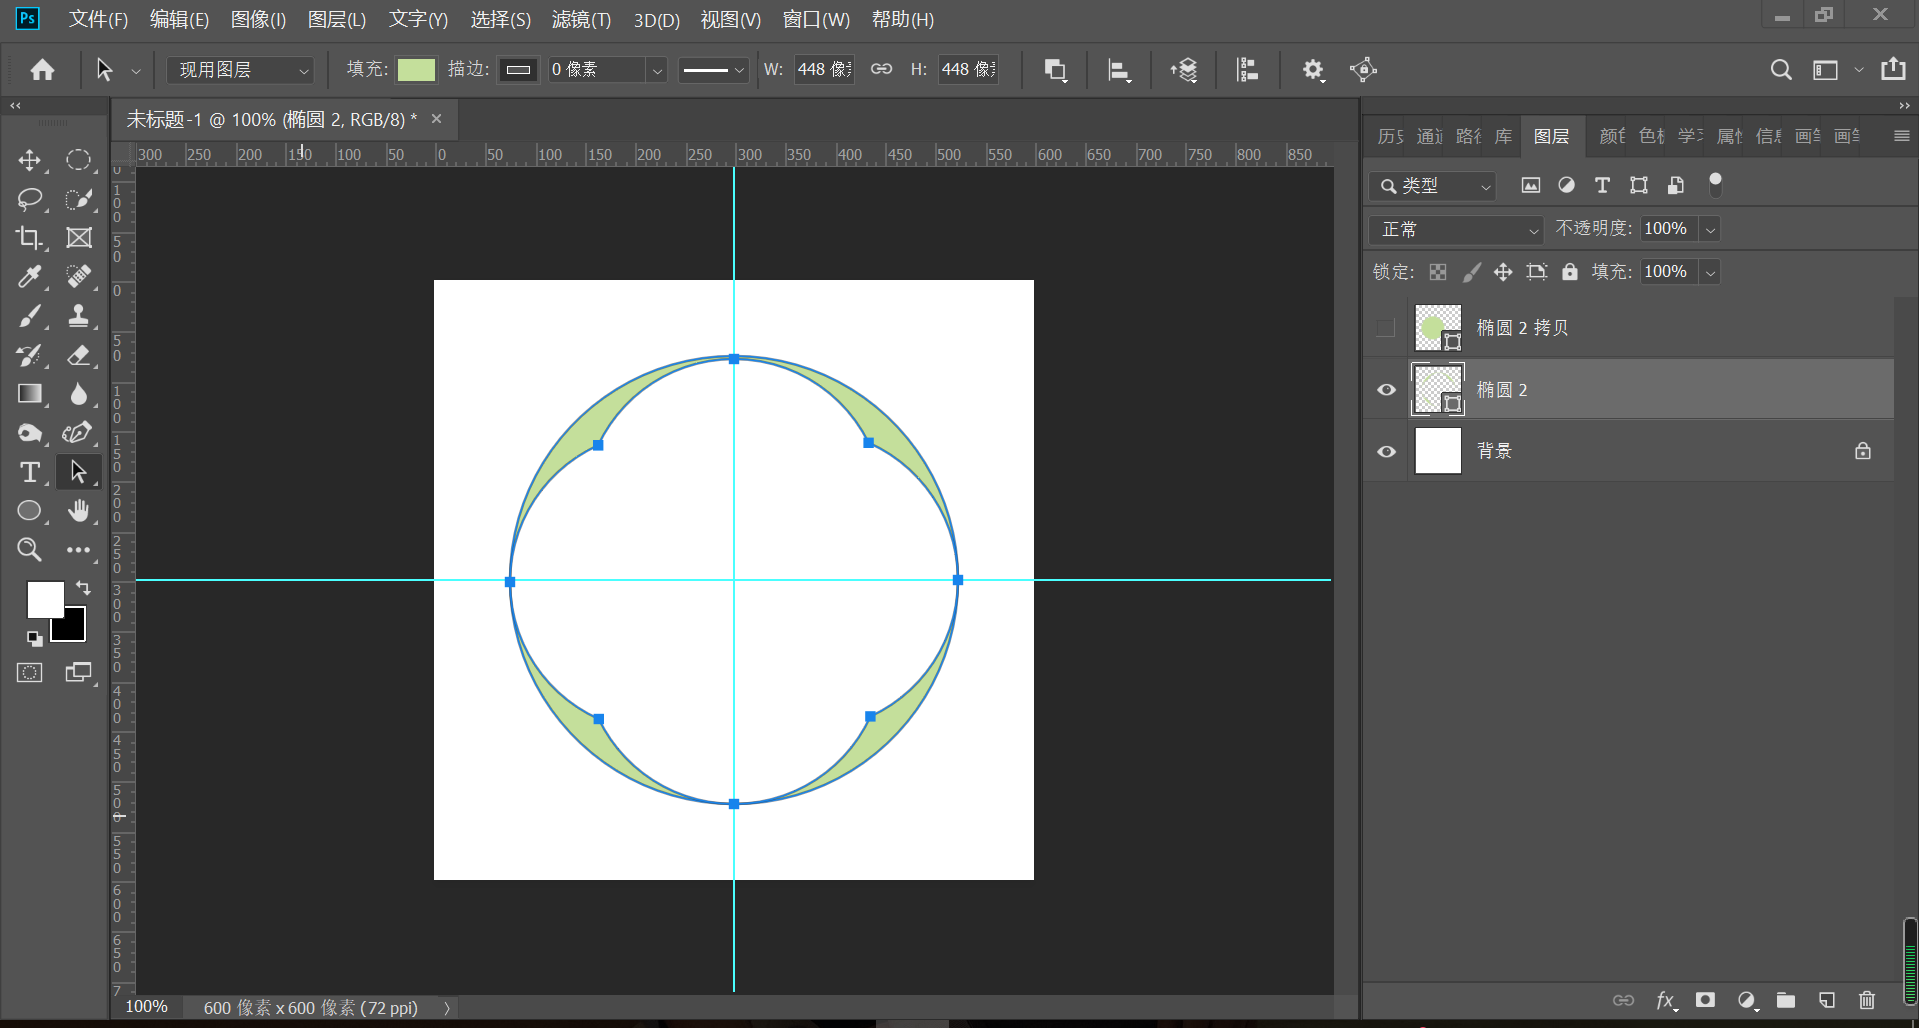Image resolution: width=1919 pixels, height=1028 pixels.
Task: Delete layer with trash icon
Action: coord(1867,1000)
